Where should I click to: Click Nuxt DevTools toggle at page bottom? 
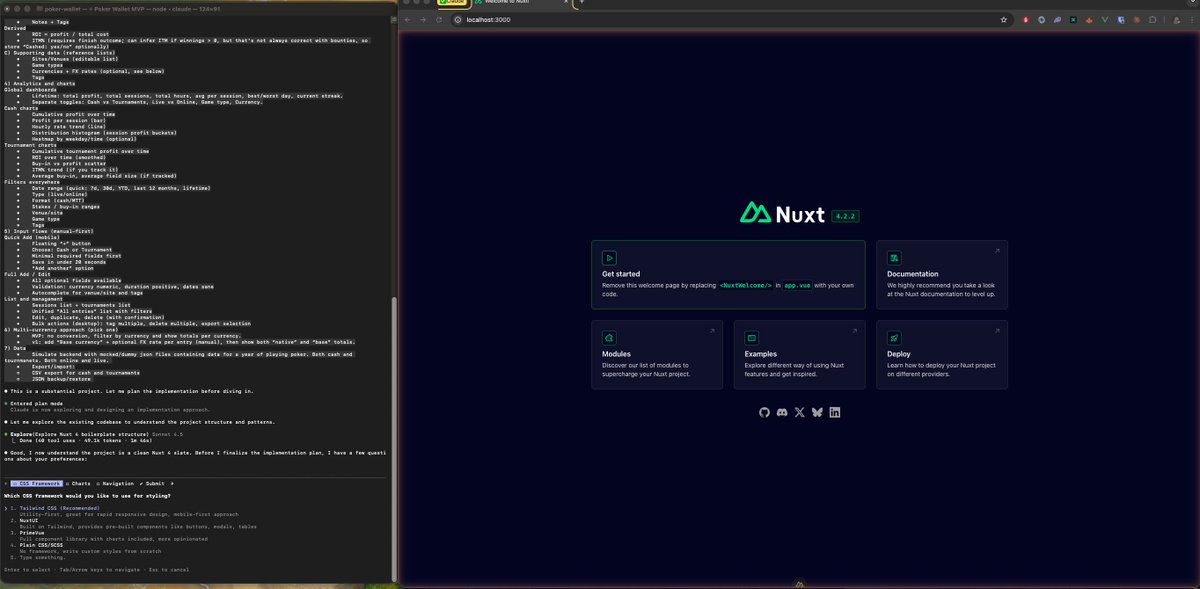pyautogui.click(x=798, y=583)
